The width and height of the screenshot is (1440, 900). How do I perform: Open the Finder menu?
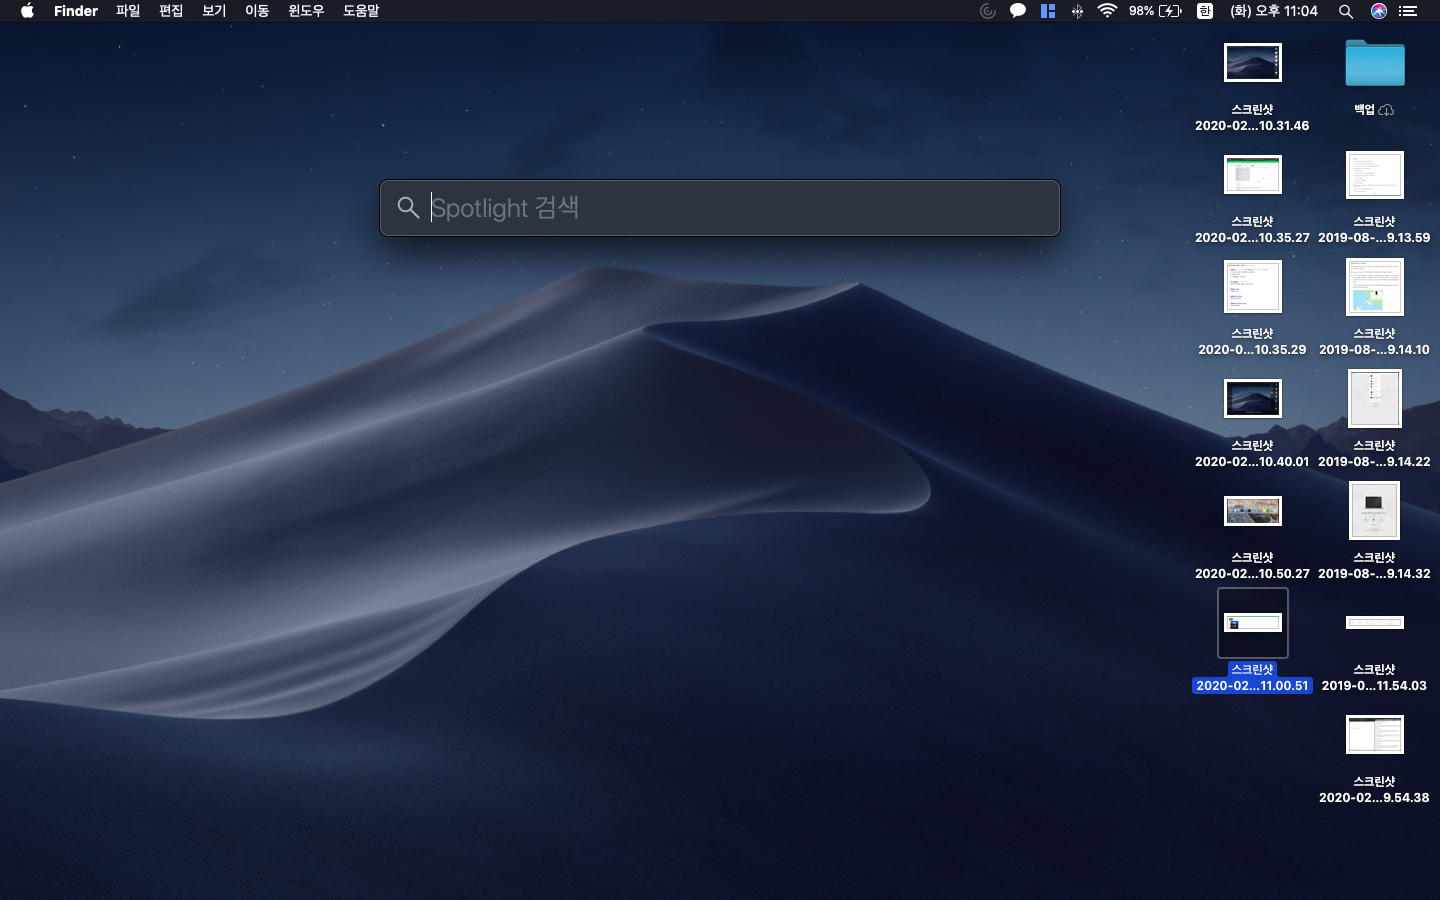click(x=76, y=11)
